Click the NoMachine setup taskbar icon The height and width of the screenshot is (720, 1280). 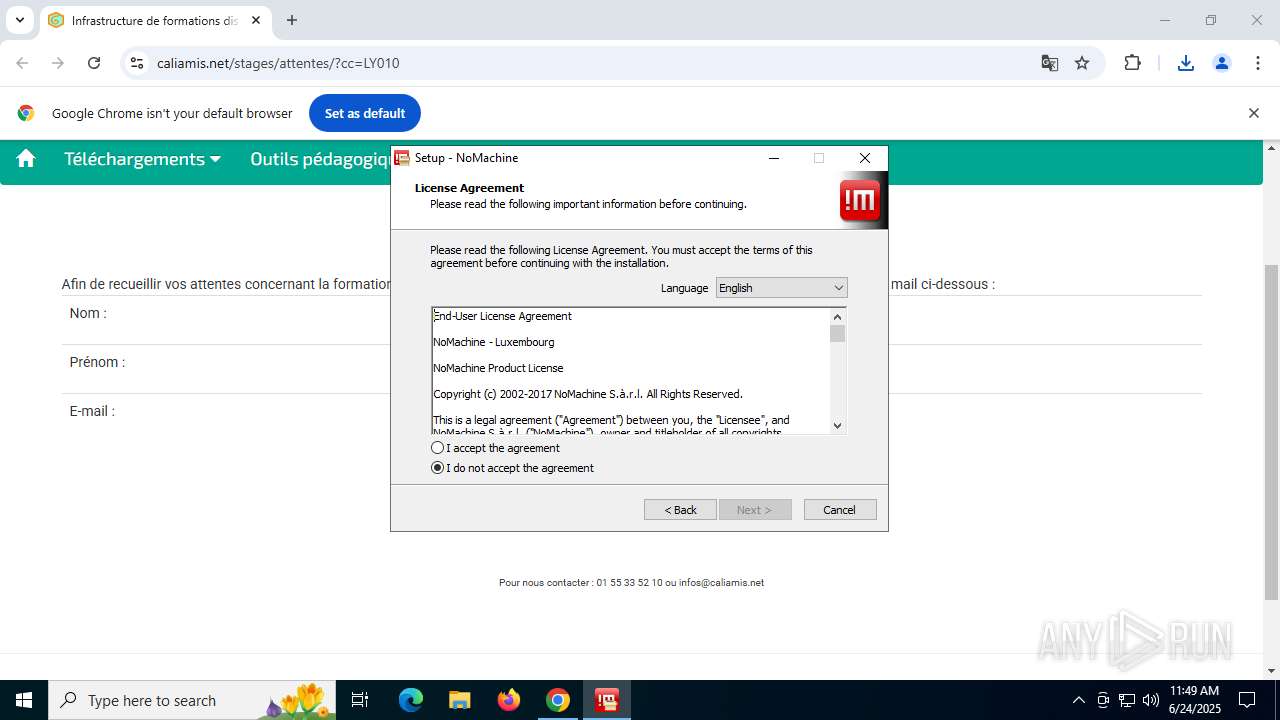click(x=606, y=700)
